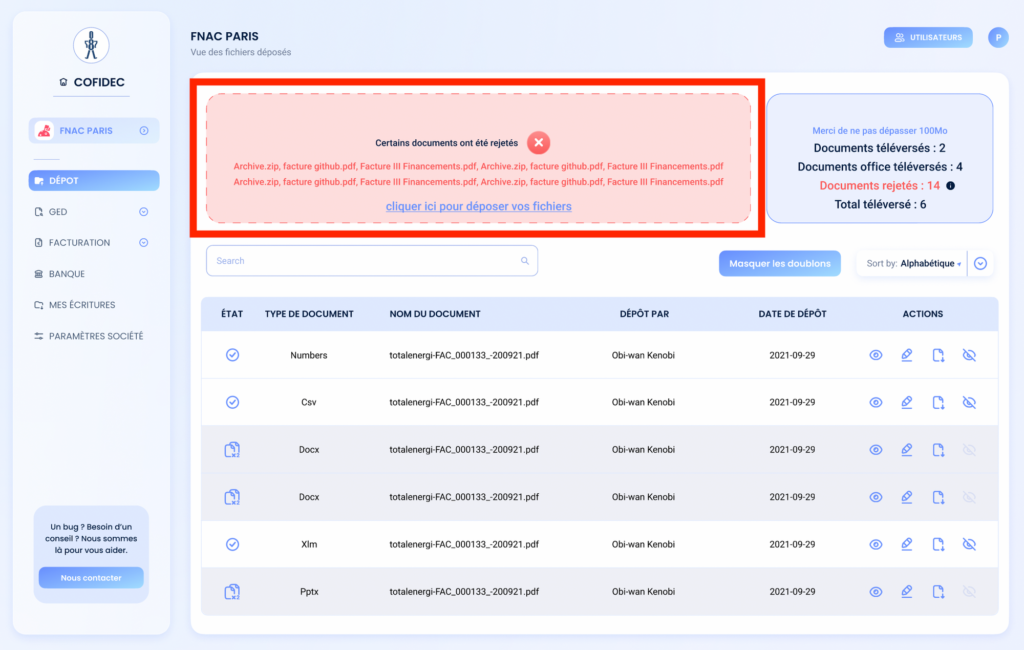The width and height of the screenshot is (1024, 650).
Task: Click the DÉPÔT PAR column header
Action: pos(644,314)
